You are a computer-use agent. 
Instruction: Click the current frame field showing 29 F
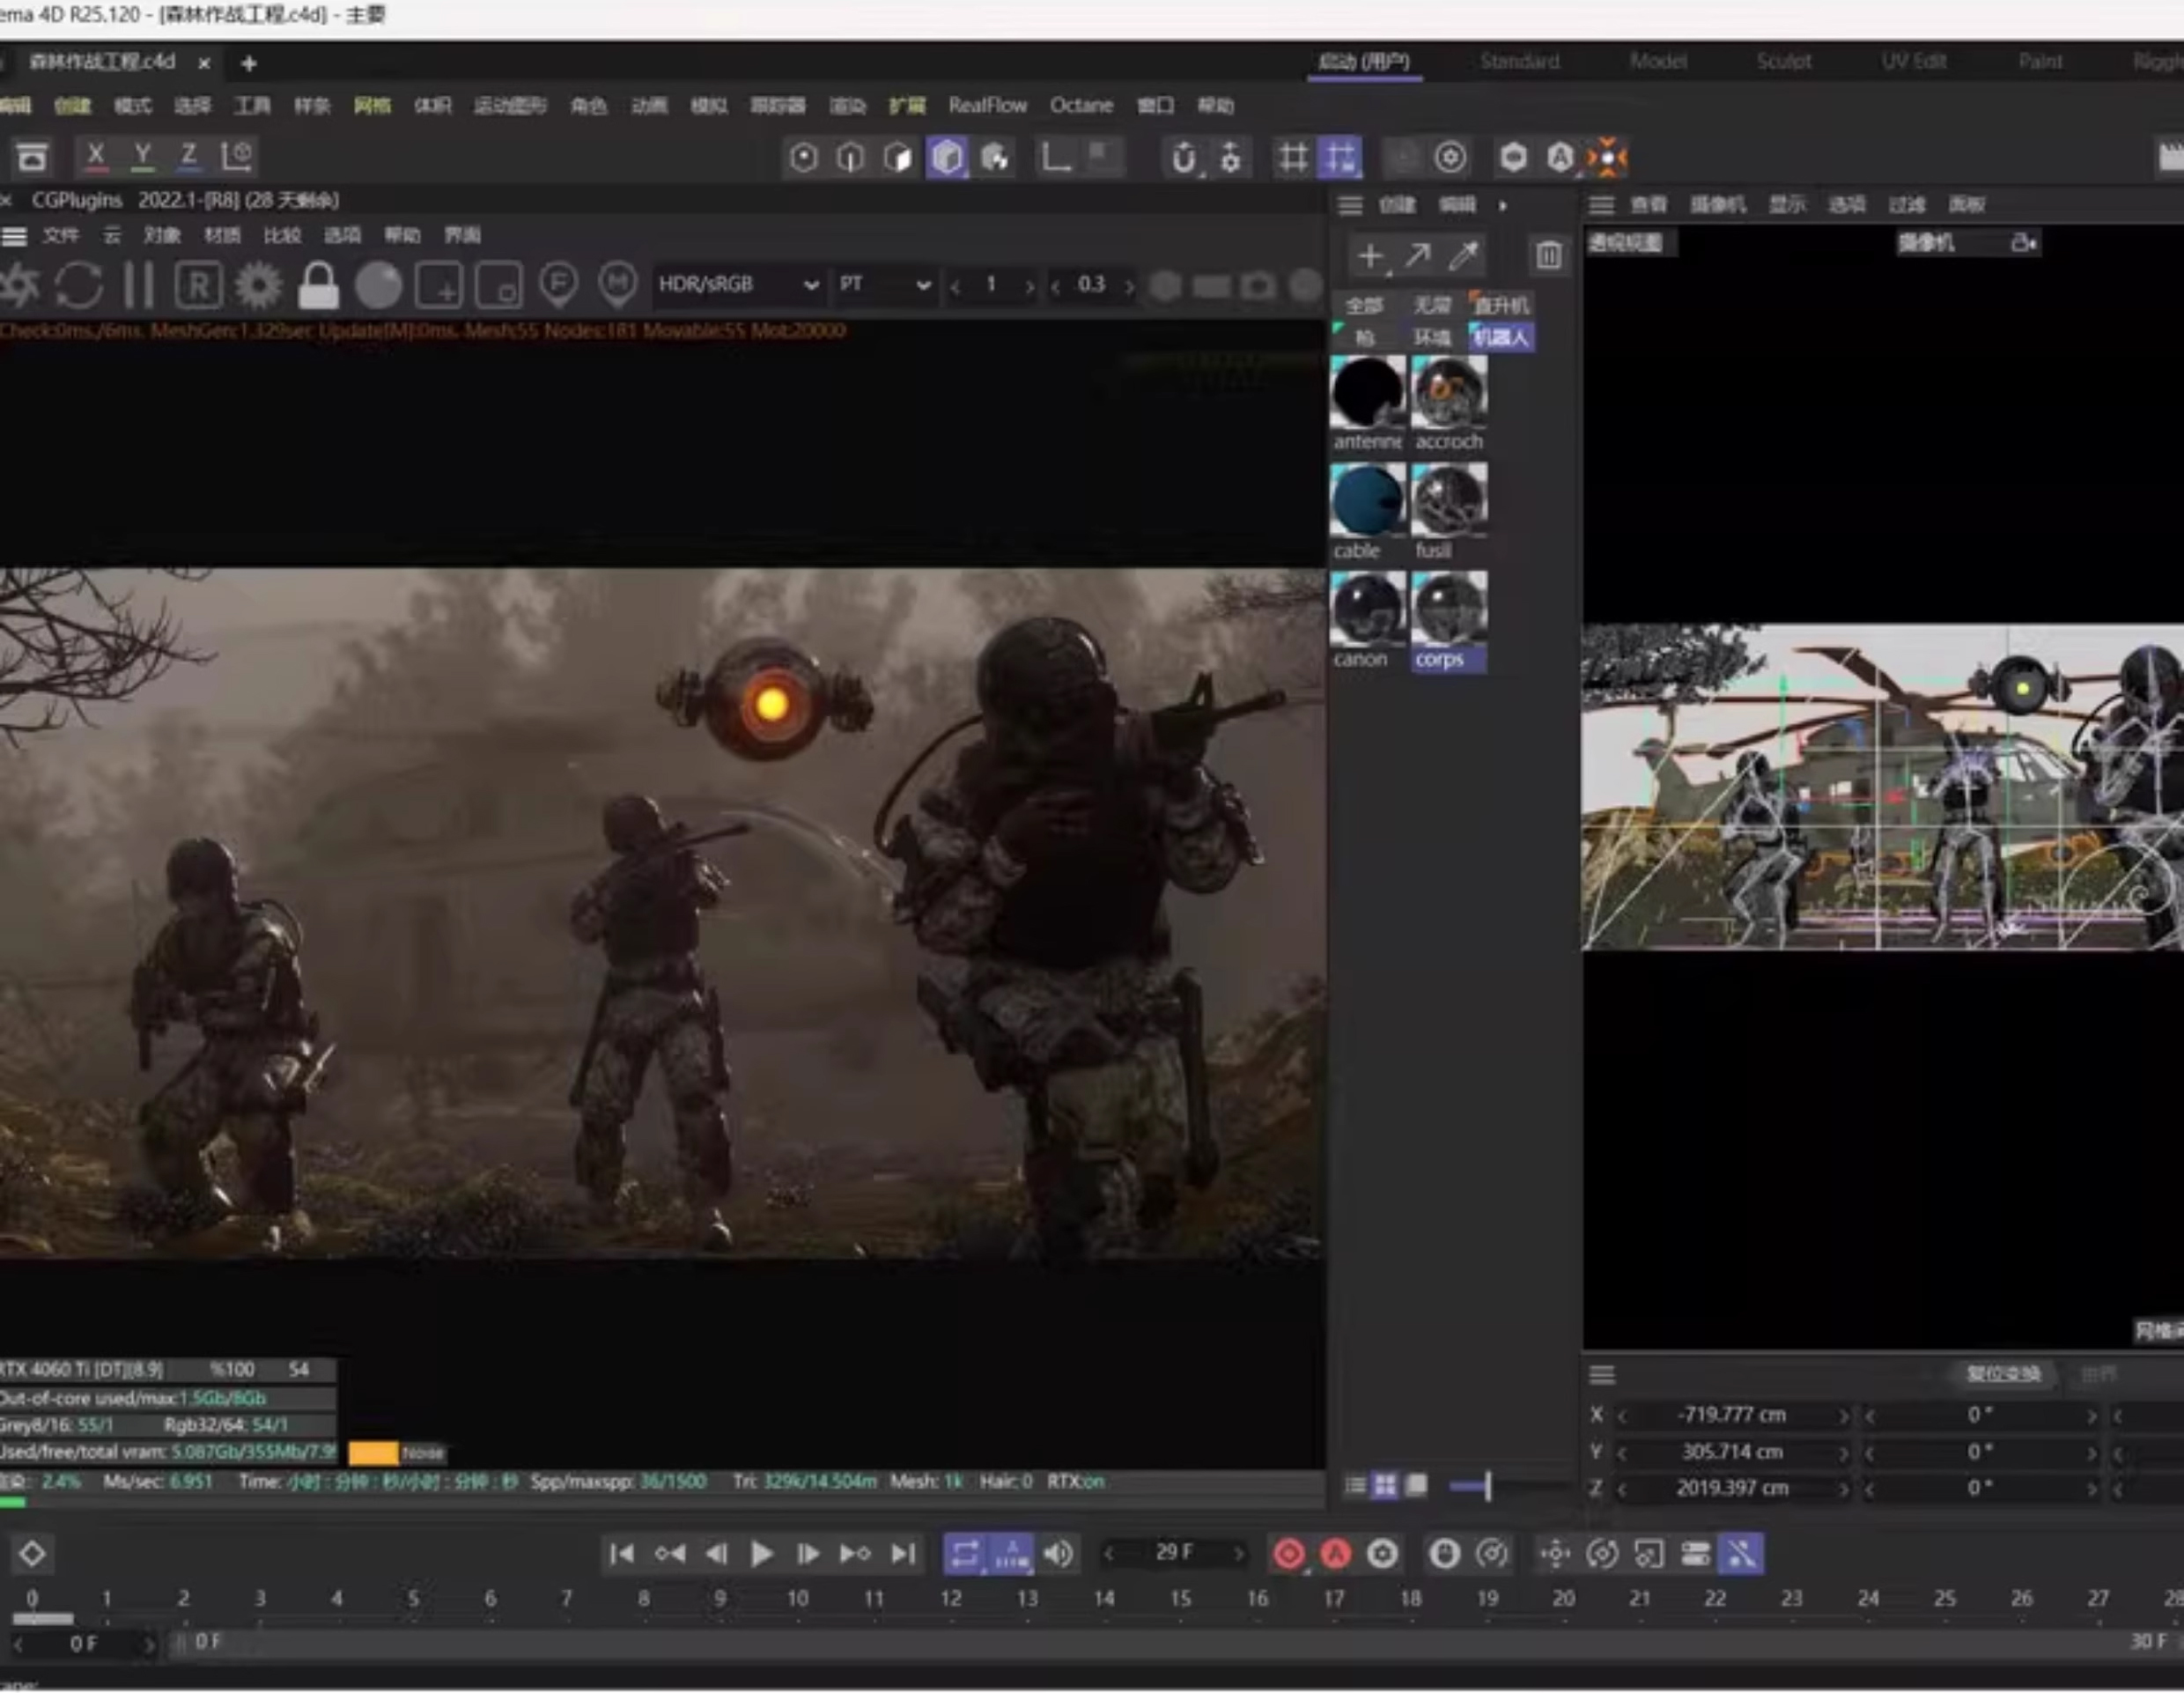click(1174, 1553)
